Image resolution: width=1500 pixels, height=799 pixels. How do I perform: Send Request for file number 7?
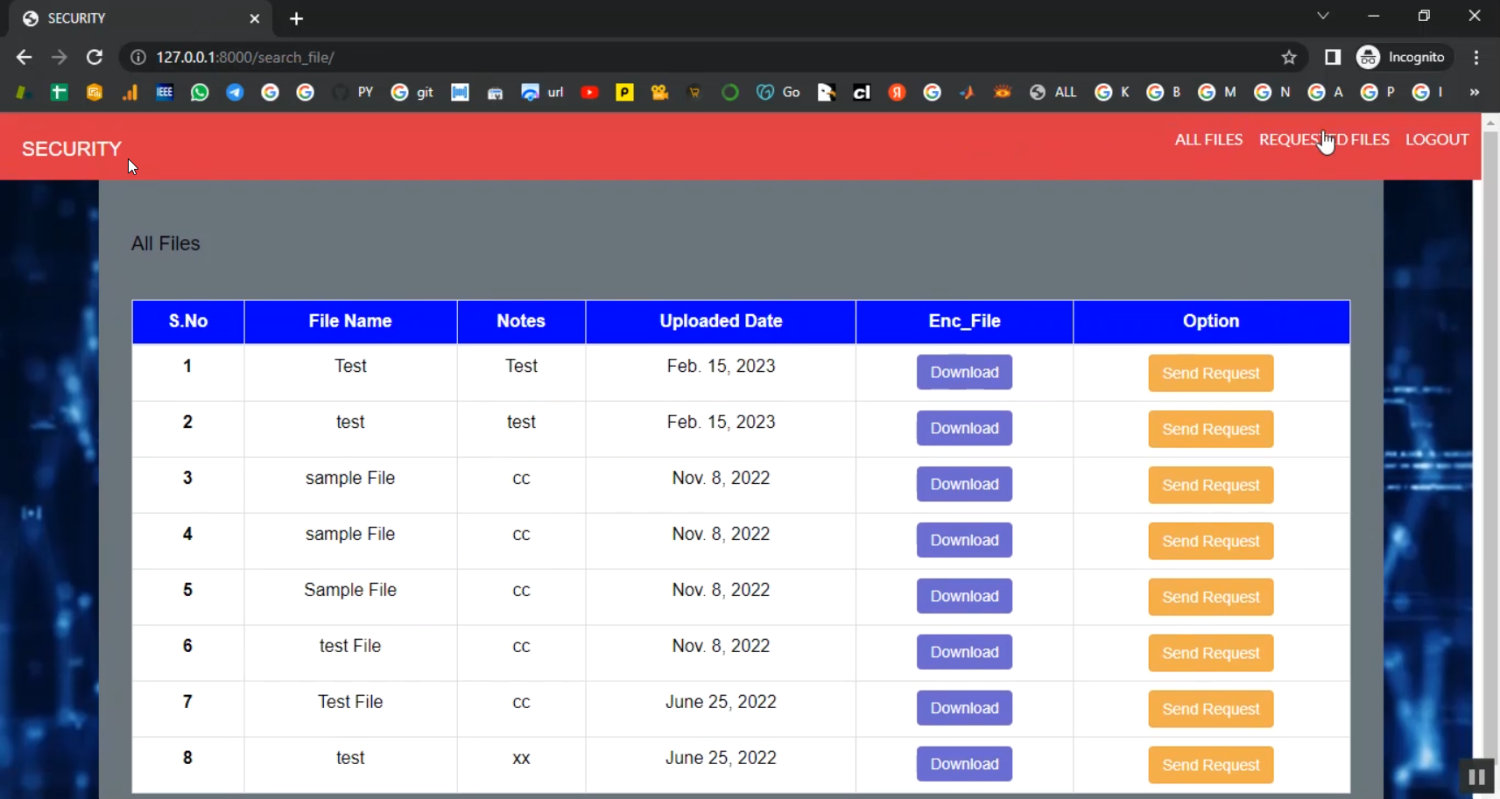click(x=1210, y=709)
